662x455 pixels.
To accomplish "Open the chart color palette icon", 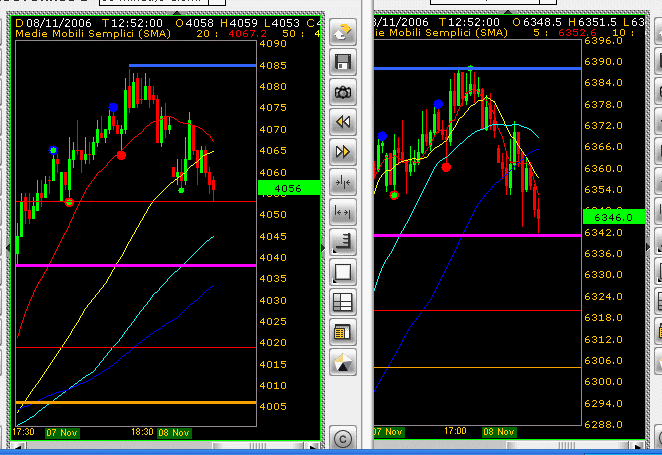I will coord(342,362).
